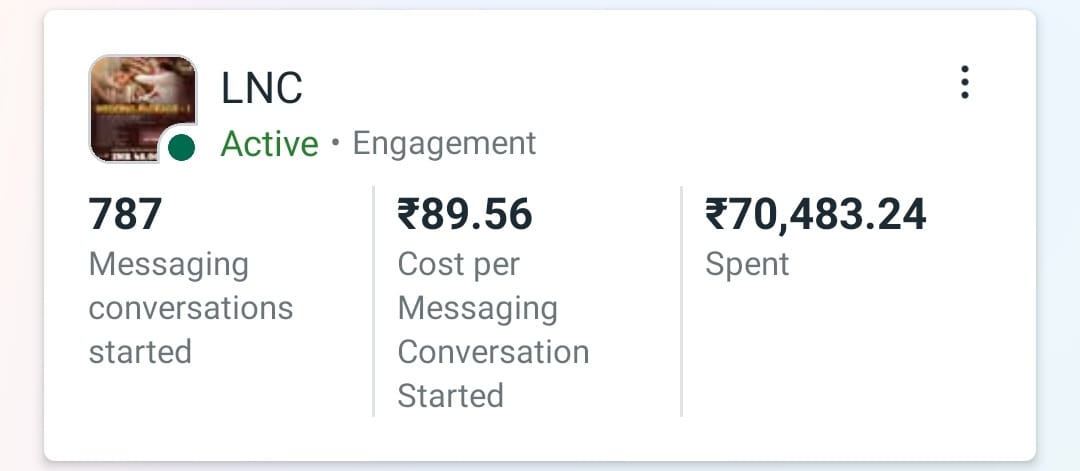
Task: Open the LNC campaign title
Action: click(261, 89)
